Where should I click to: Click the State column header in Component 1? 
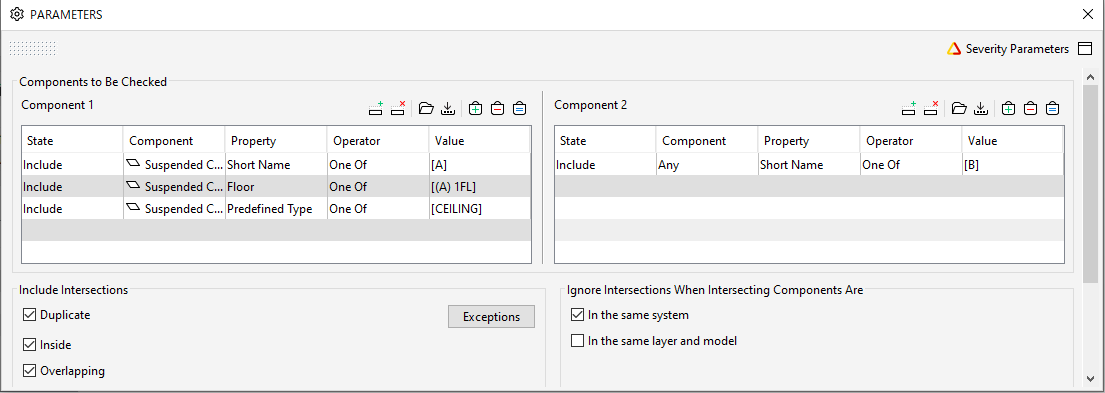[73, 141]
